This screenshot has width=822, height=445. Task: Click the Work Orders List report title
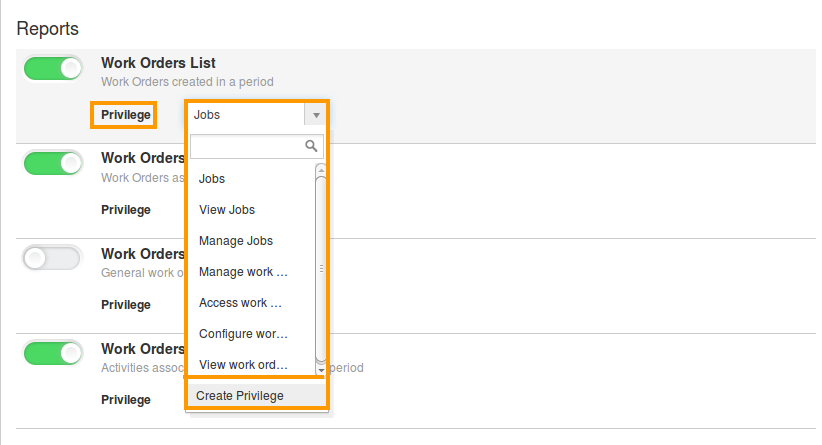click(158, 63)
